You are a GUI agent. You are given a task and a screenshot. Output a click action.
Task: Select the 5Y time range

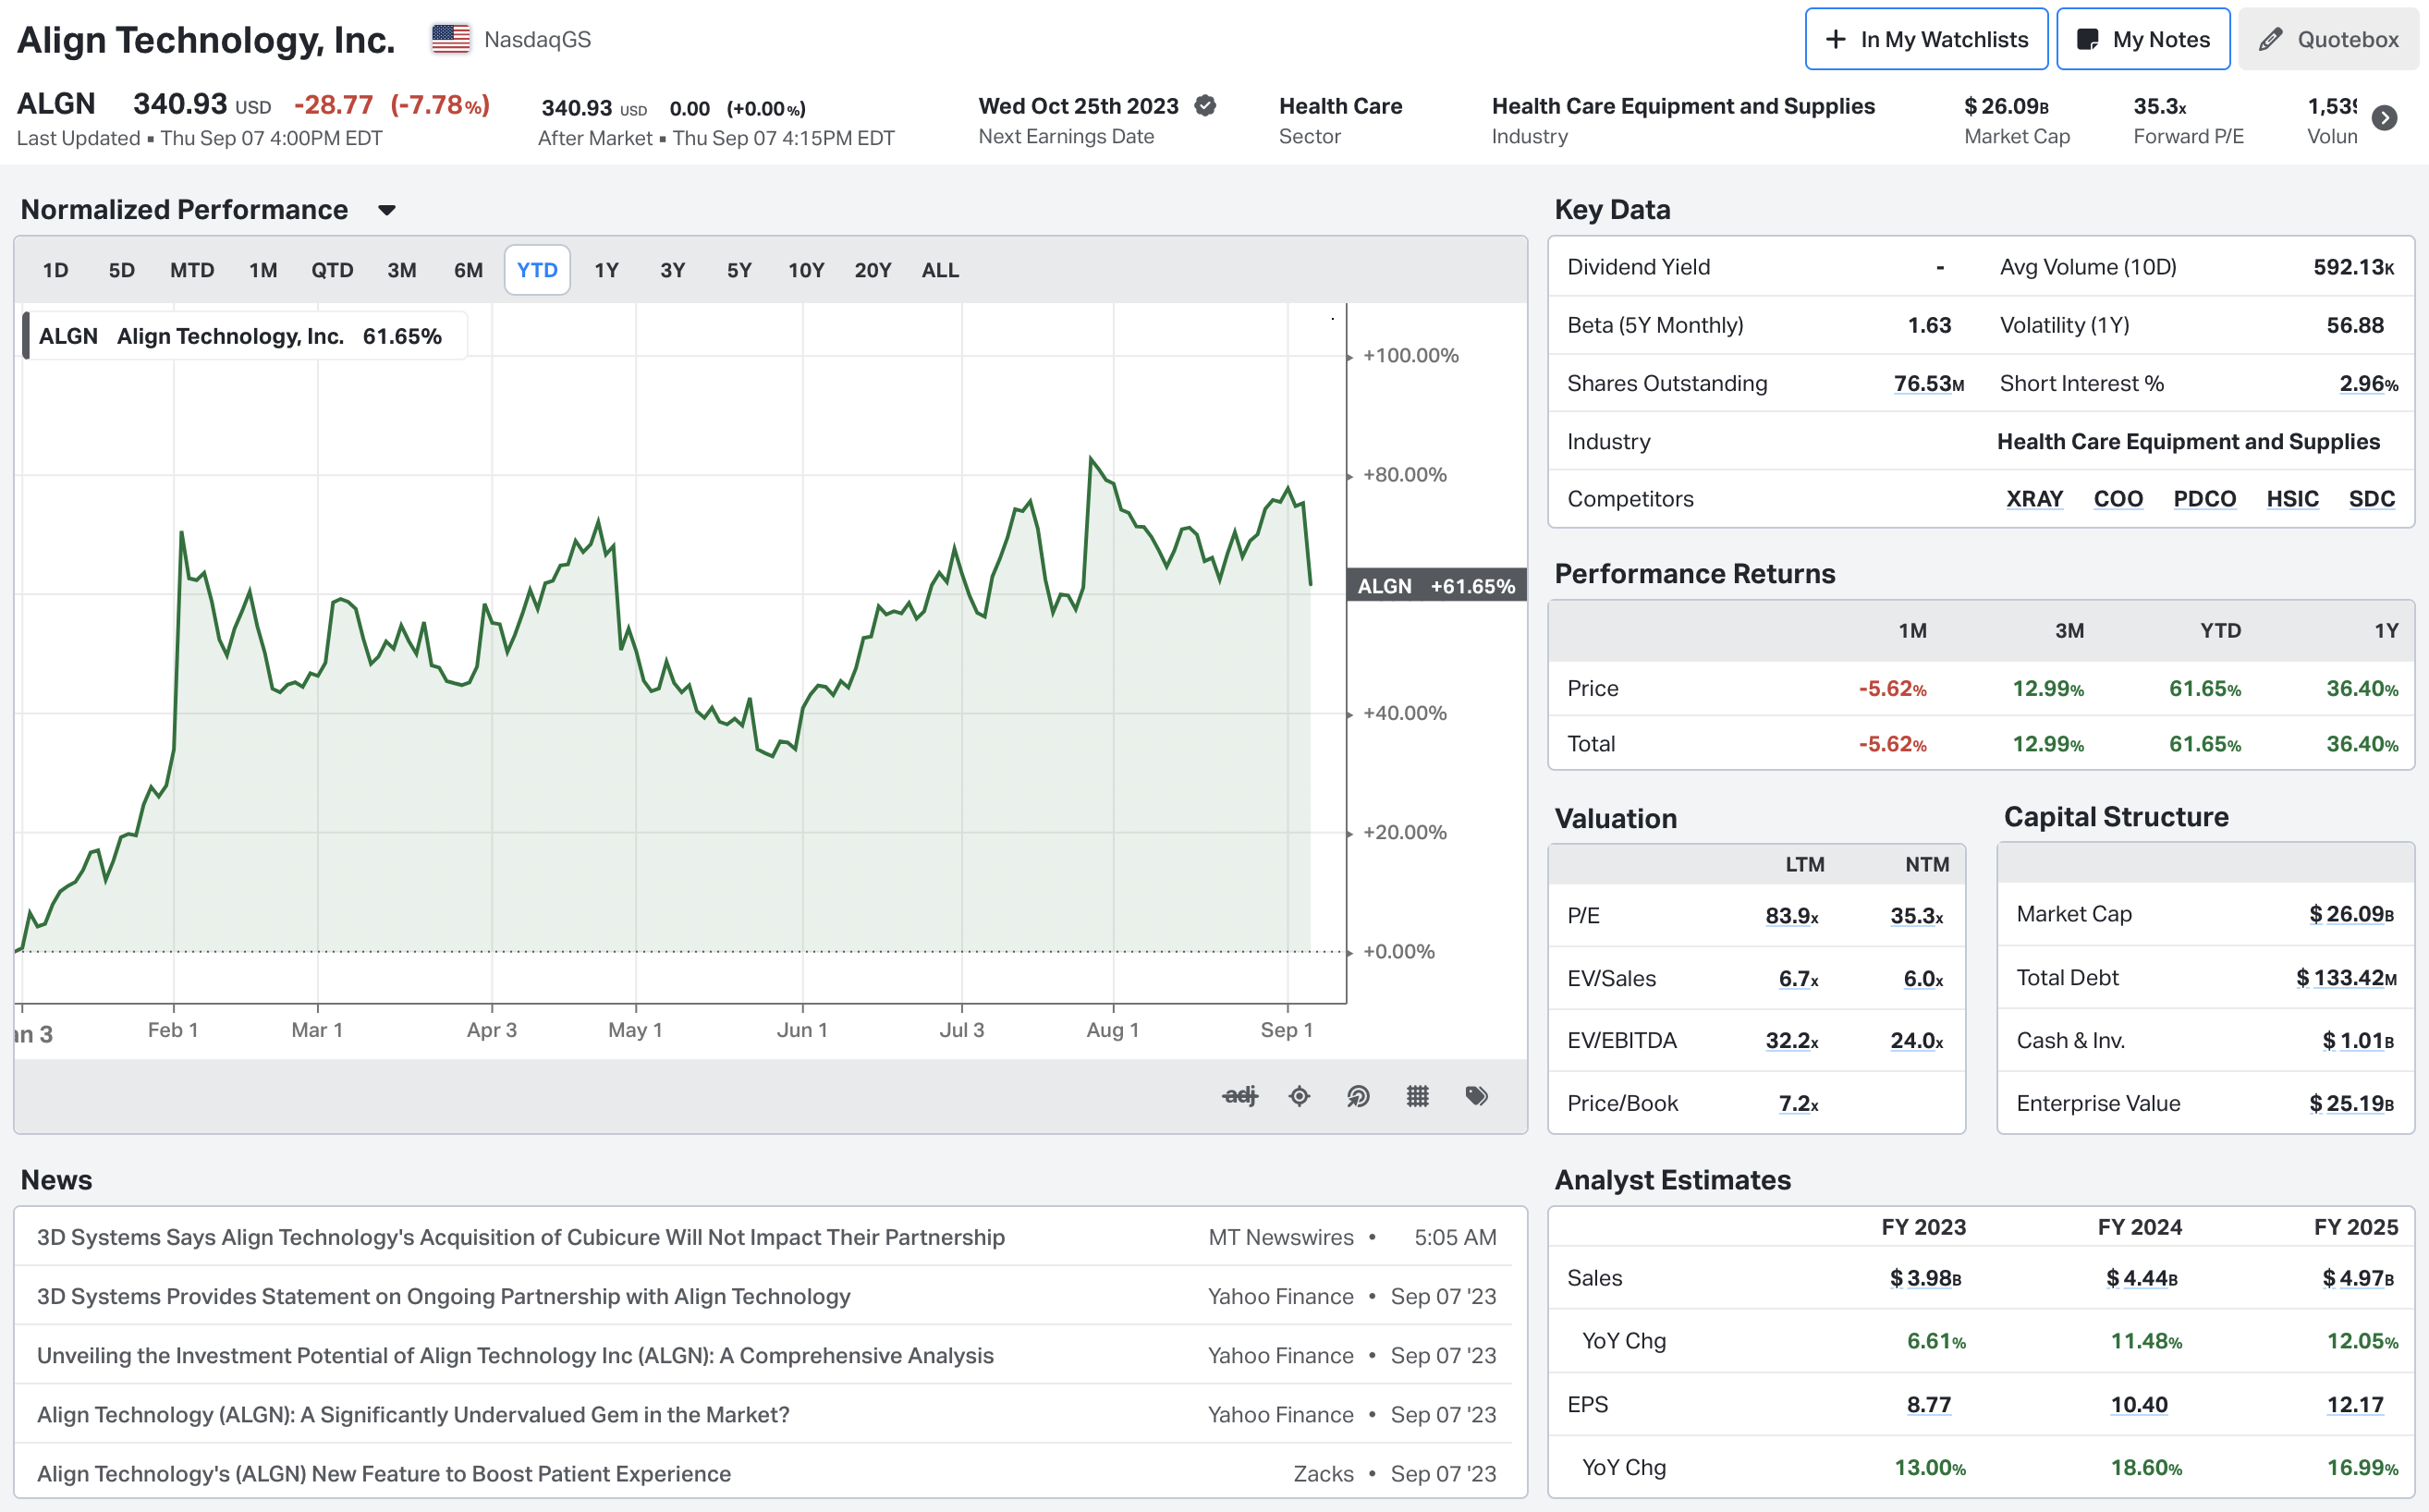tap(739, 270)
